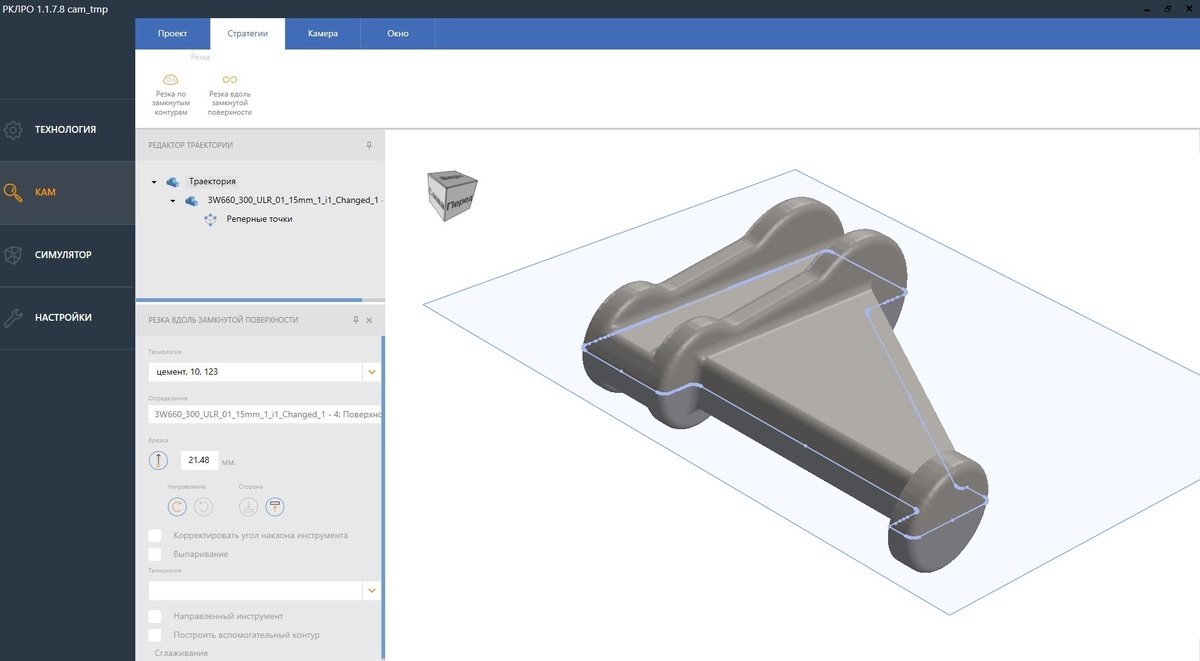Click the 21.48 мм plunge depth field
Image resolution: width=1200 pixels, height=661 pixels.
(x=200, y=460)
